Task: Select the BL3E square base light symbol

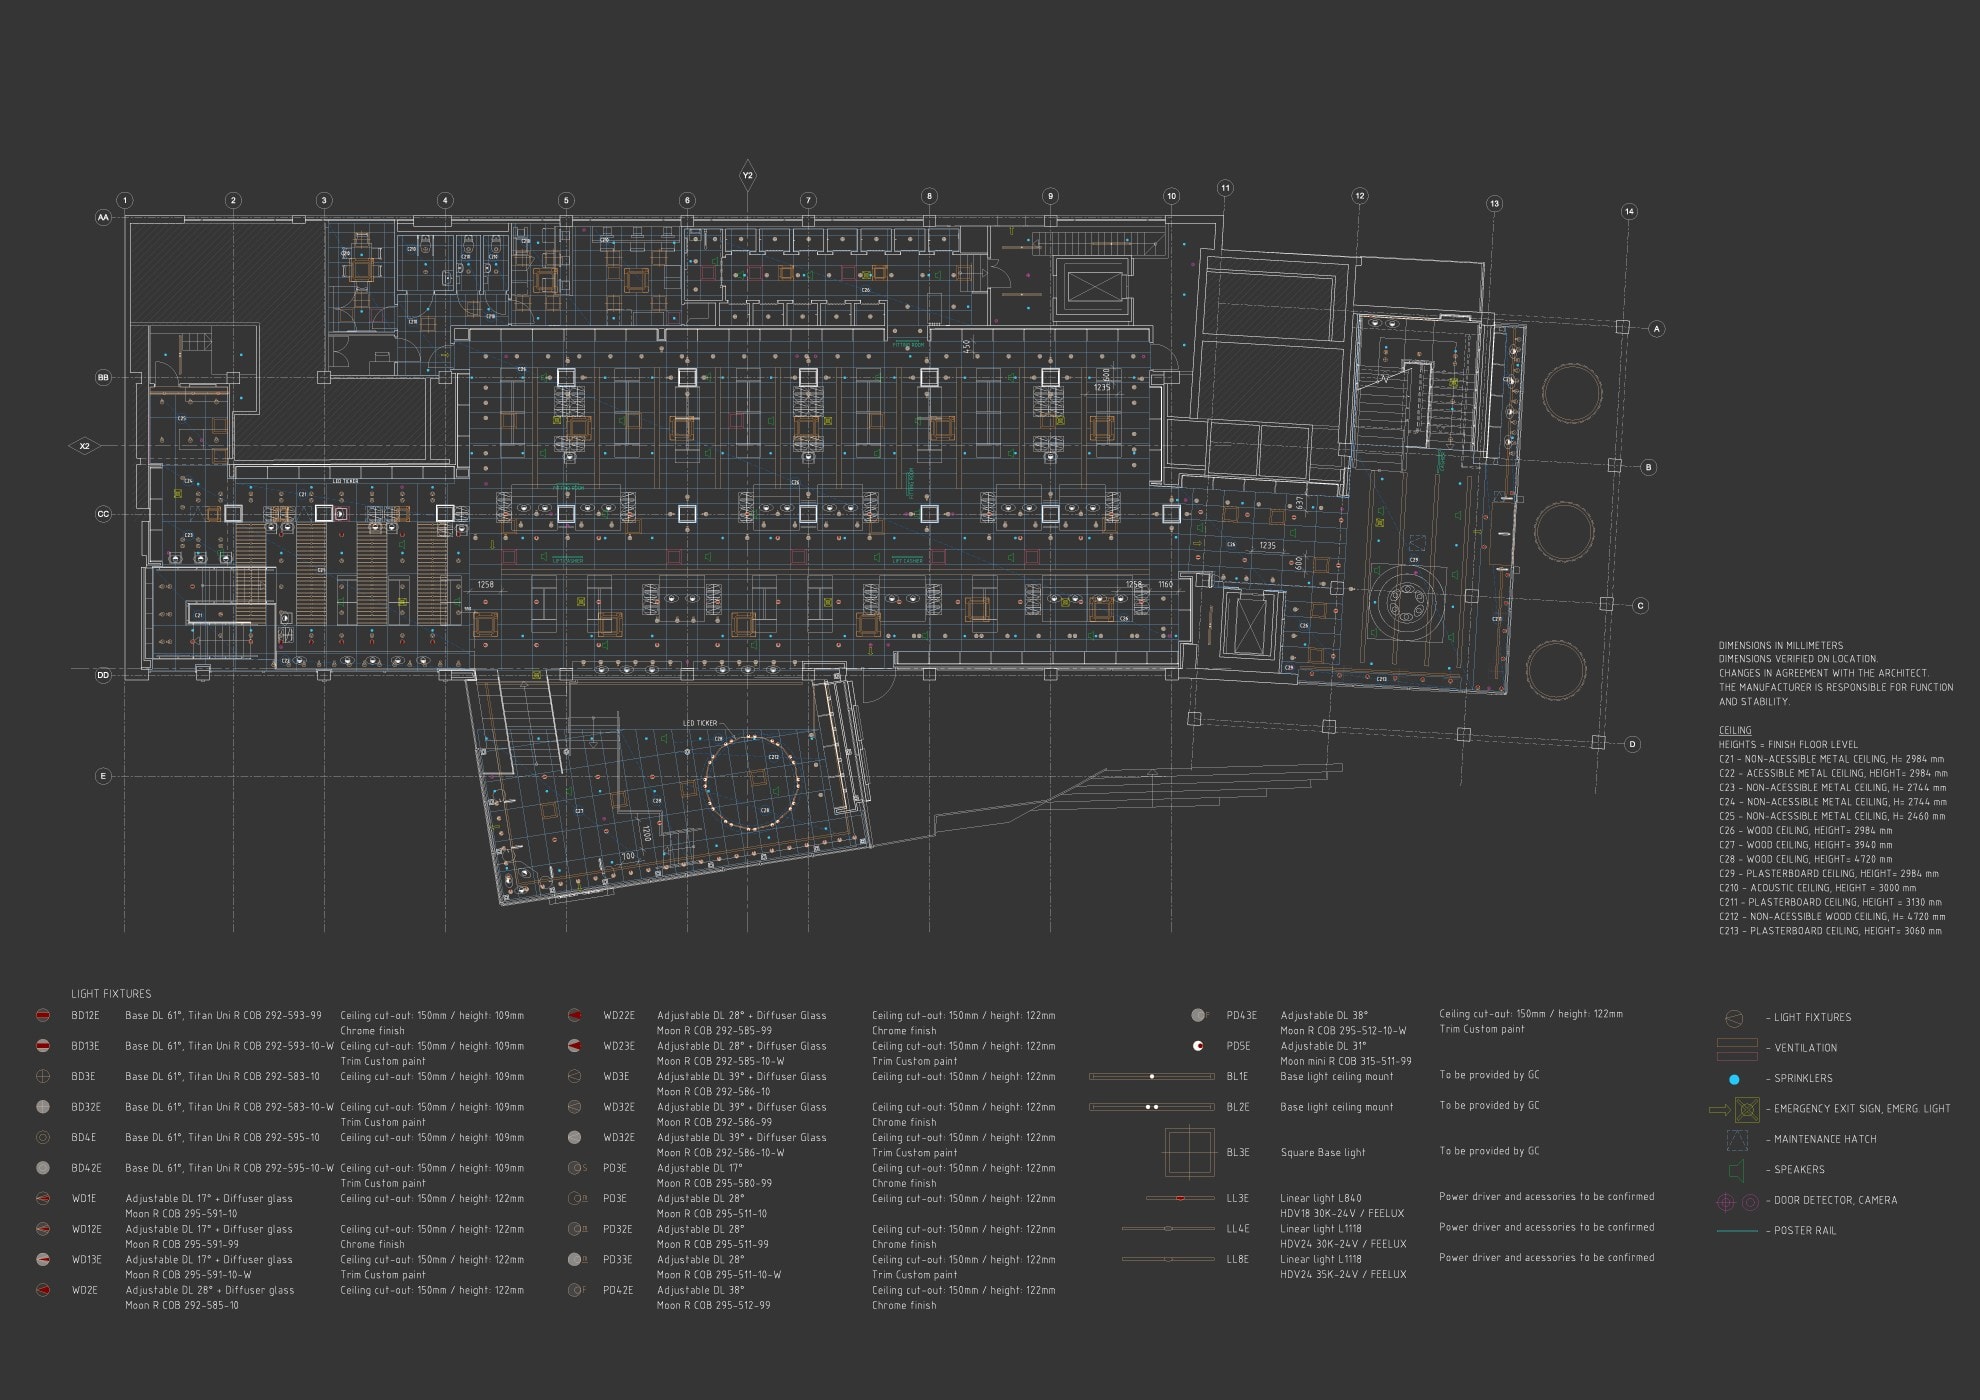Action: pyautogui.click(x=1189, y=1153)
